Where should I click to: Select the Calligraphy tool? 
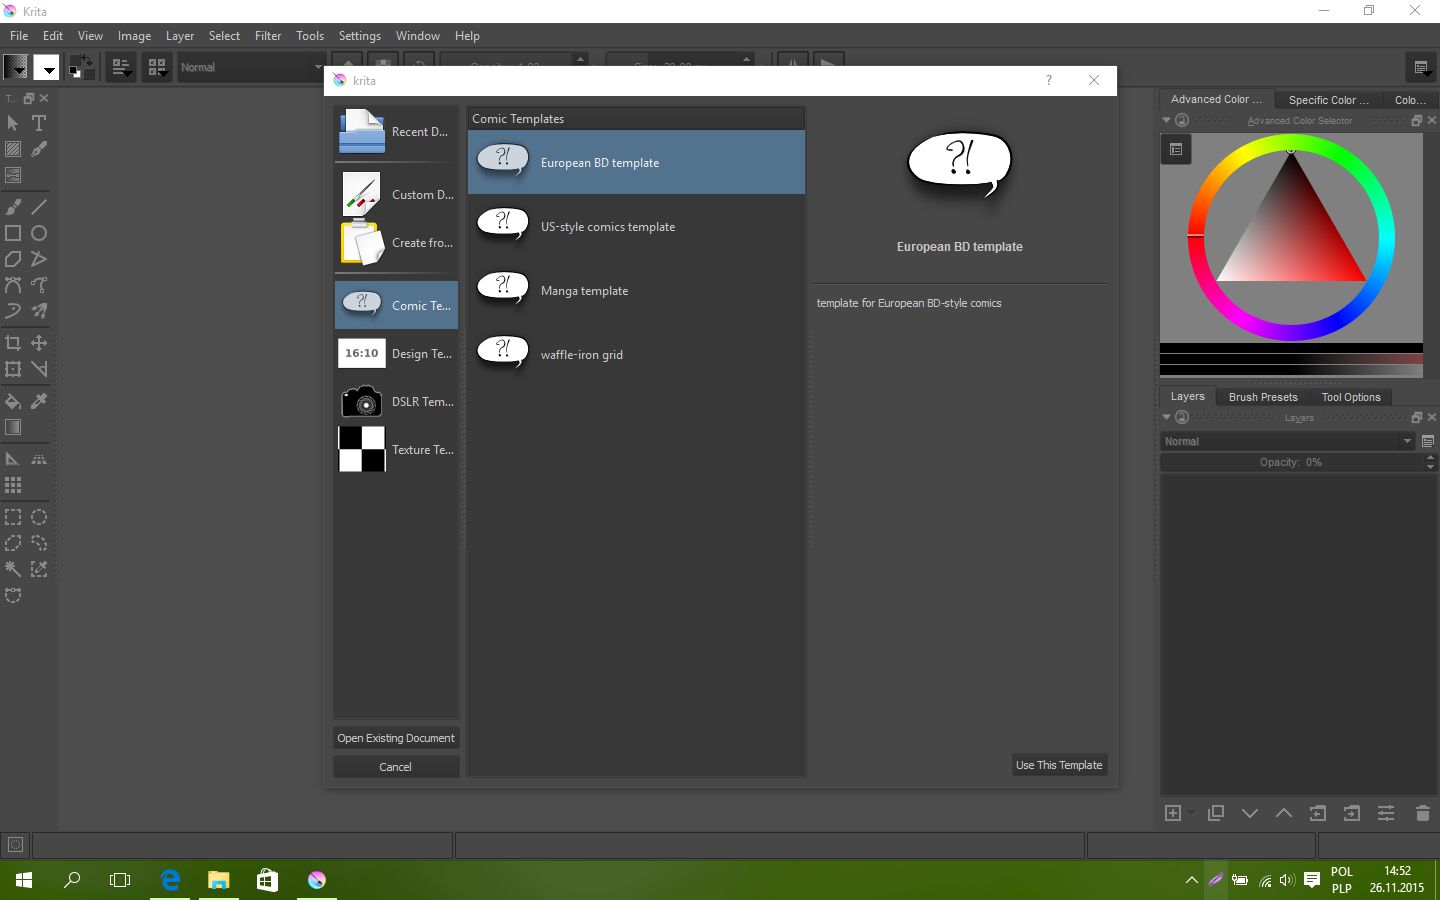(x=39, y=149)
